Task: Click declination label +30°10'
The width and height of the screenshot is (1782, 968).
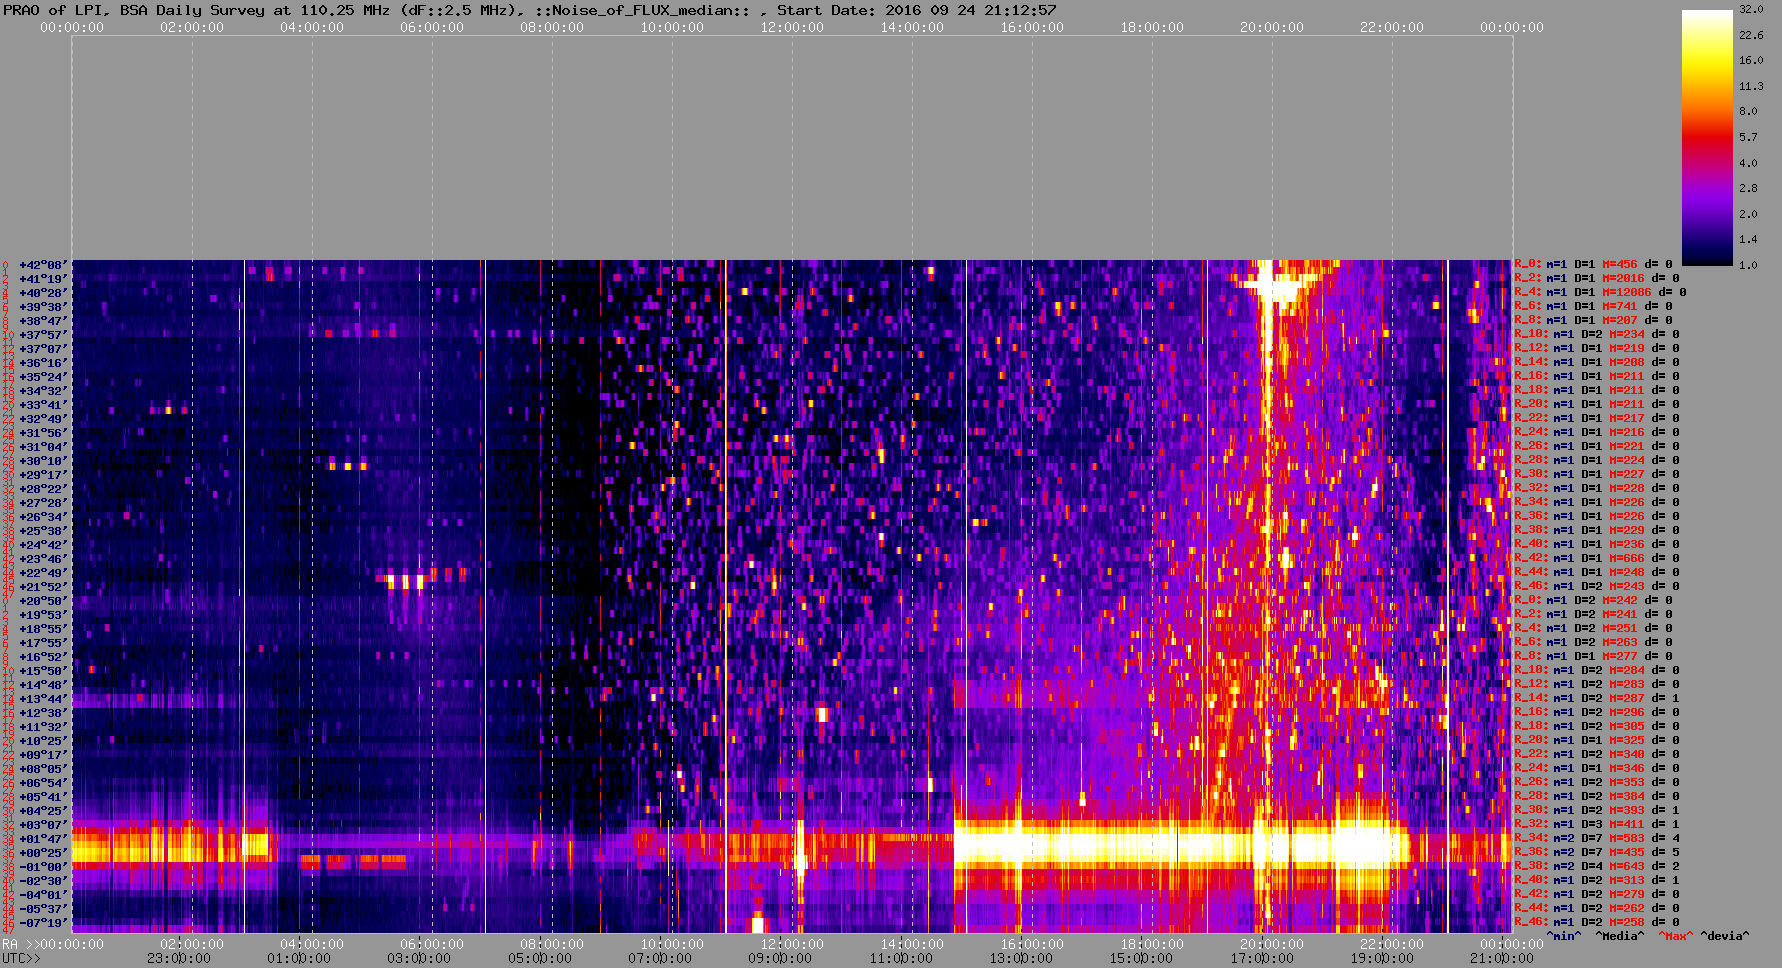Action: (x=44, y=461)
